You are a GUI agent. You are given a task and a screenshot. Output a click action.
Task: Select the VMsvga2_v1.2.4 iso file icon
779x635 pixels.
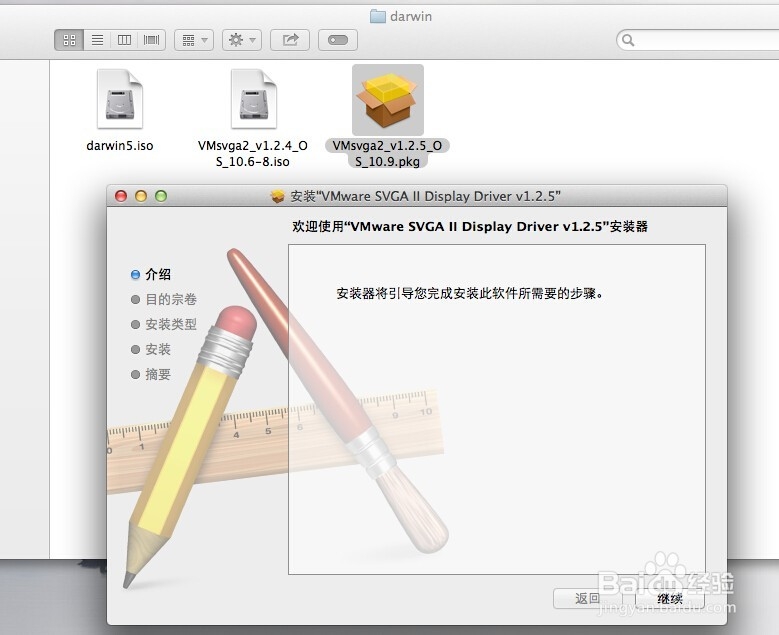pos(253,99)
